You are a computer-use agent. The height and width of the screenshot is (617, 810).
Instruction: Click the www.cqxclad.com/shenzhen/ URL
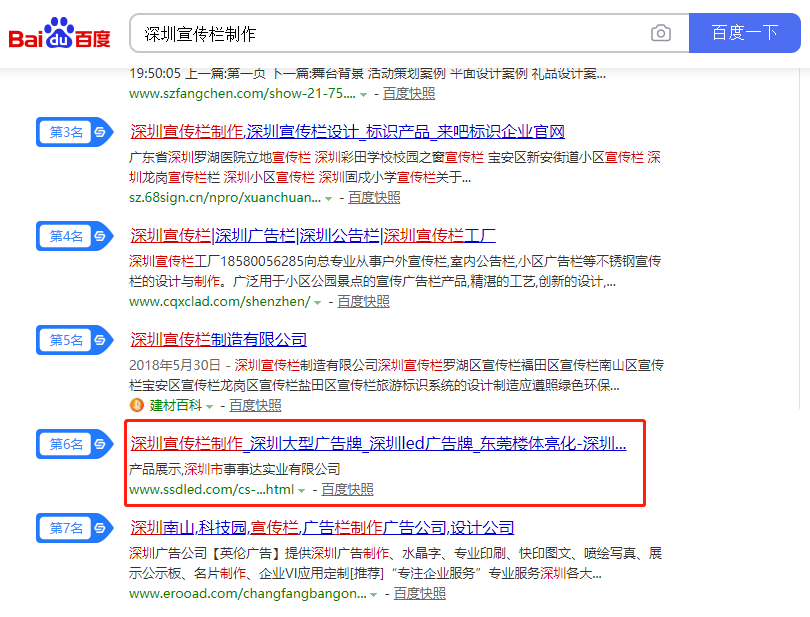pos(220,301)
